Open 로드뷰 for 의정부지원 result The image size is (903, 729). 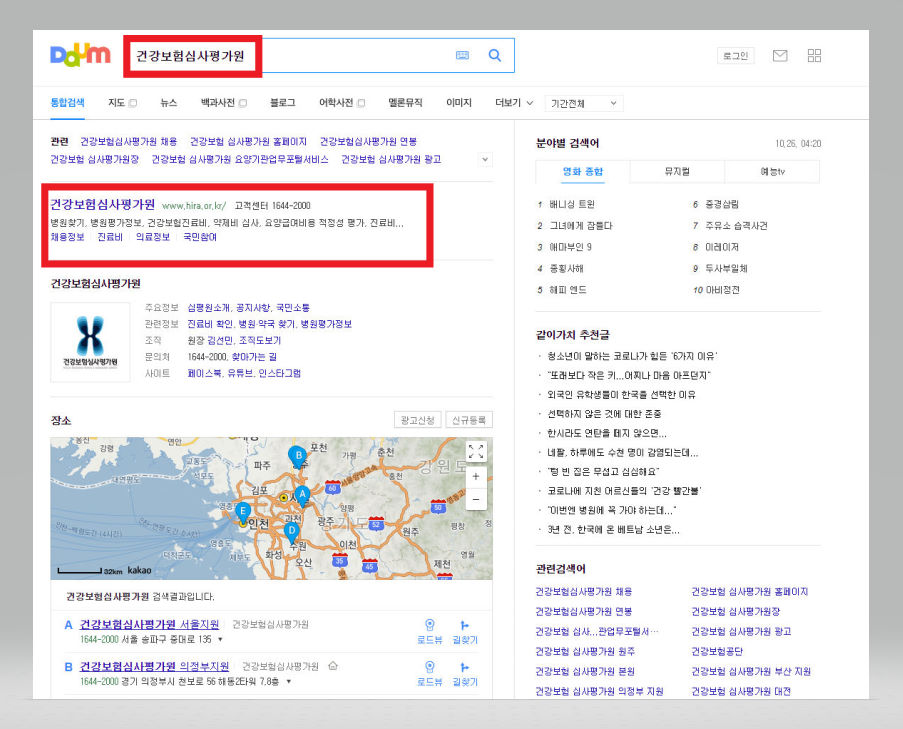430,674
